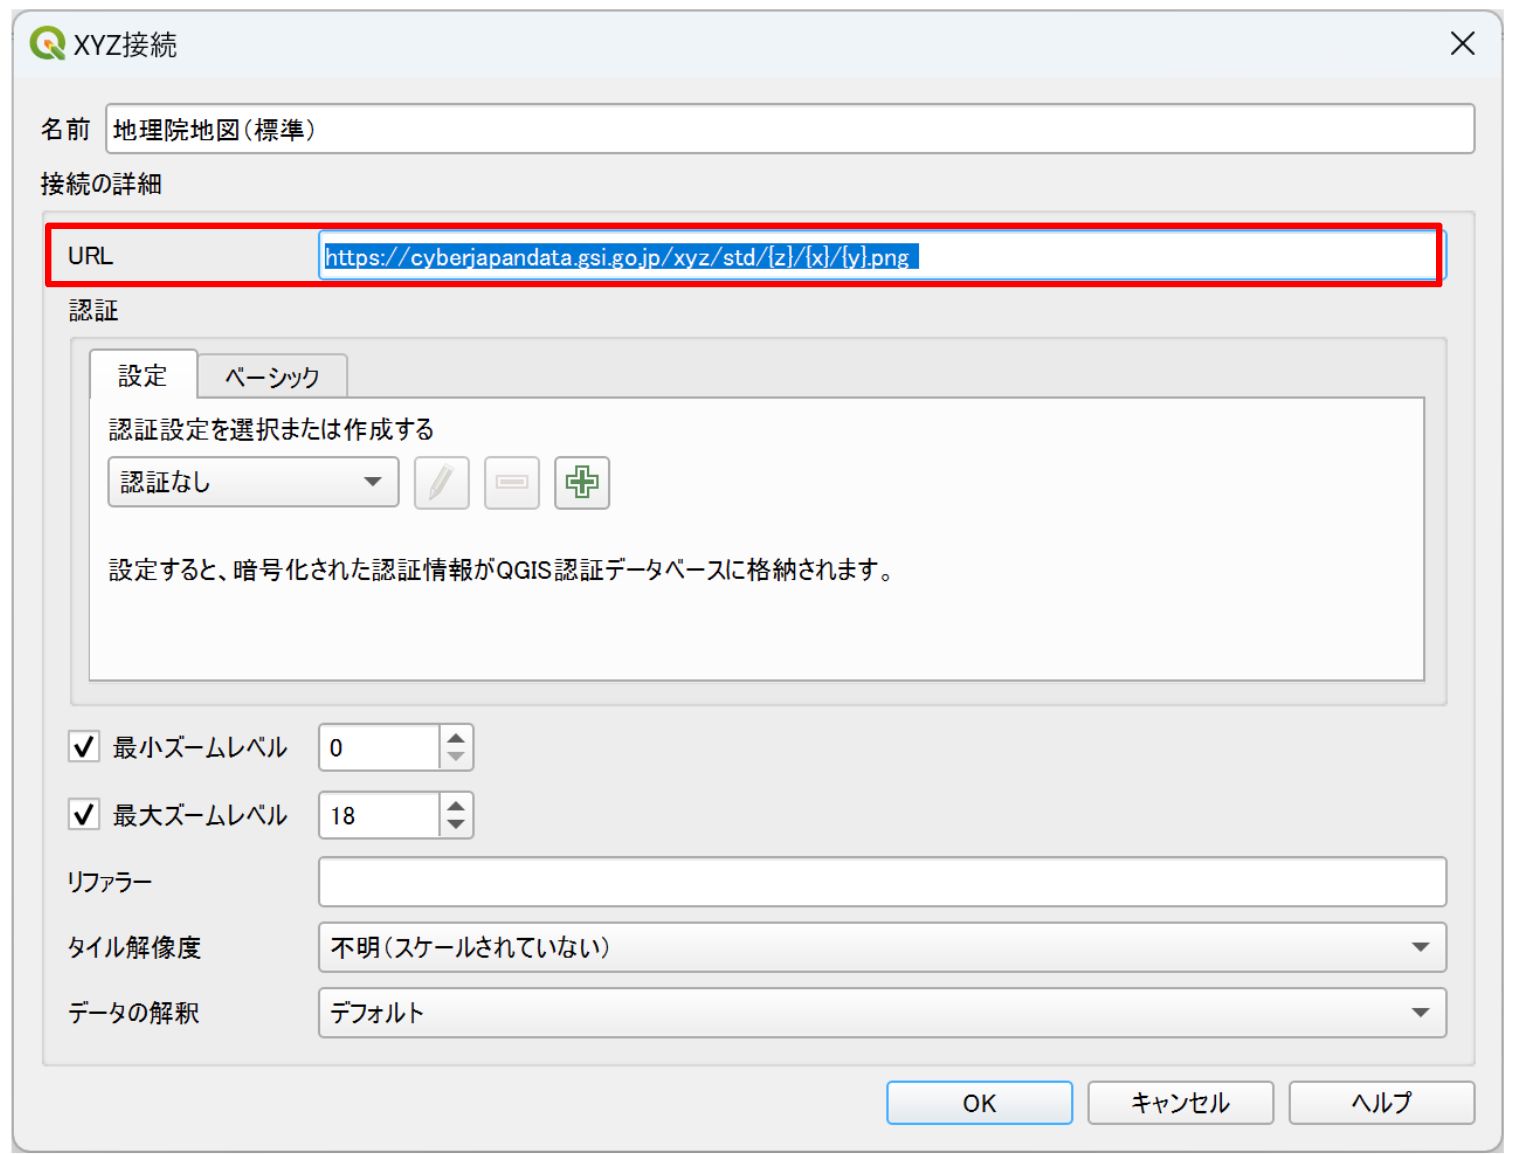1520x1154 pixels.
Task: Click the minus remove-authentication icon
Action: pos(511,483)
